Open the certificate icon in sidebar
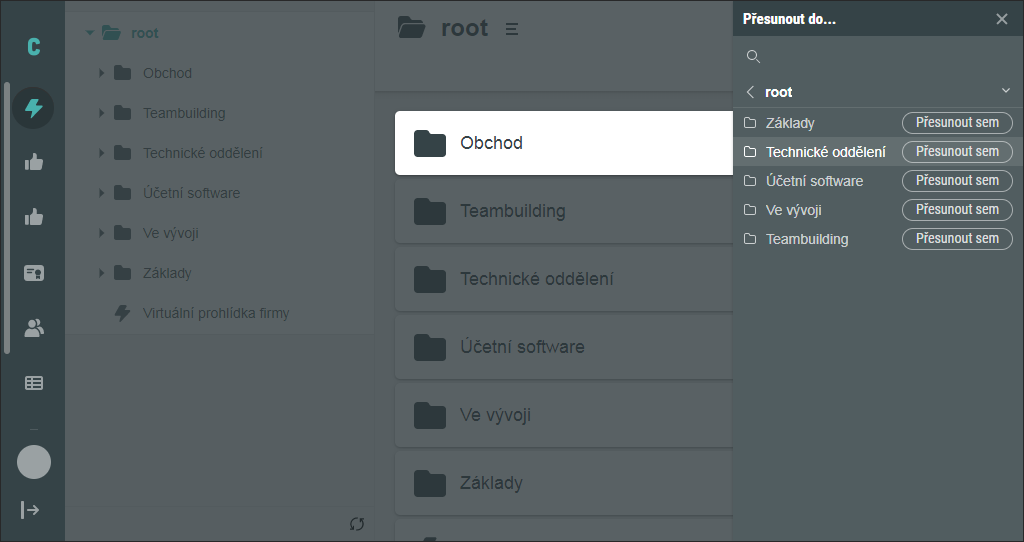1024x542 pixels. click(x=33, y=273)
